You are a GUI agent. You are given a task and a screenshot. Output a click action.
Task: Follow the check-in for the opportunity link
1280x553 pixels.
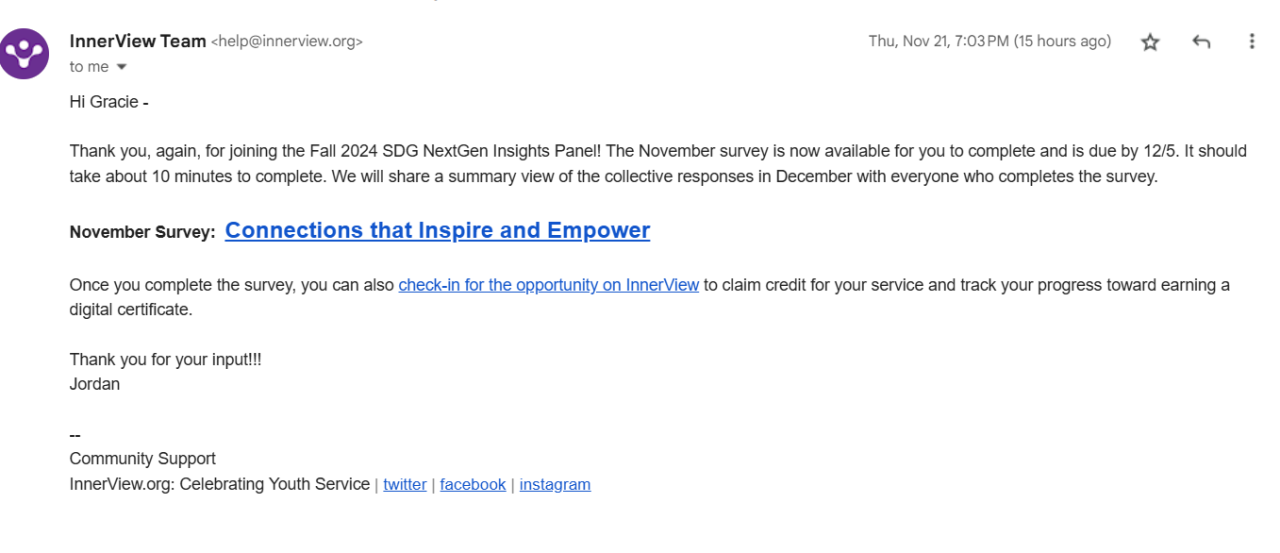coord(548,285)
